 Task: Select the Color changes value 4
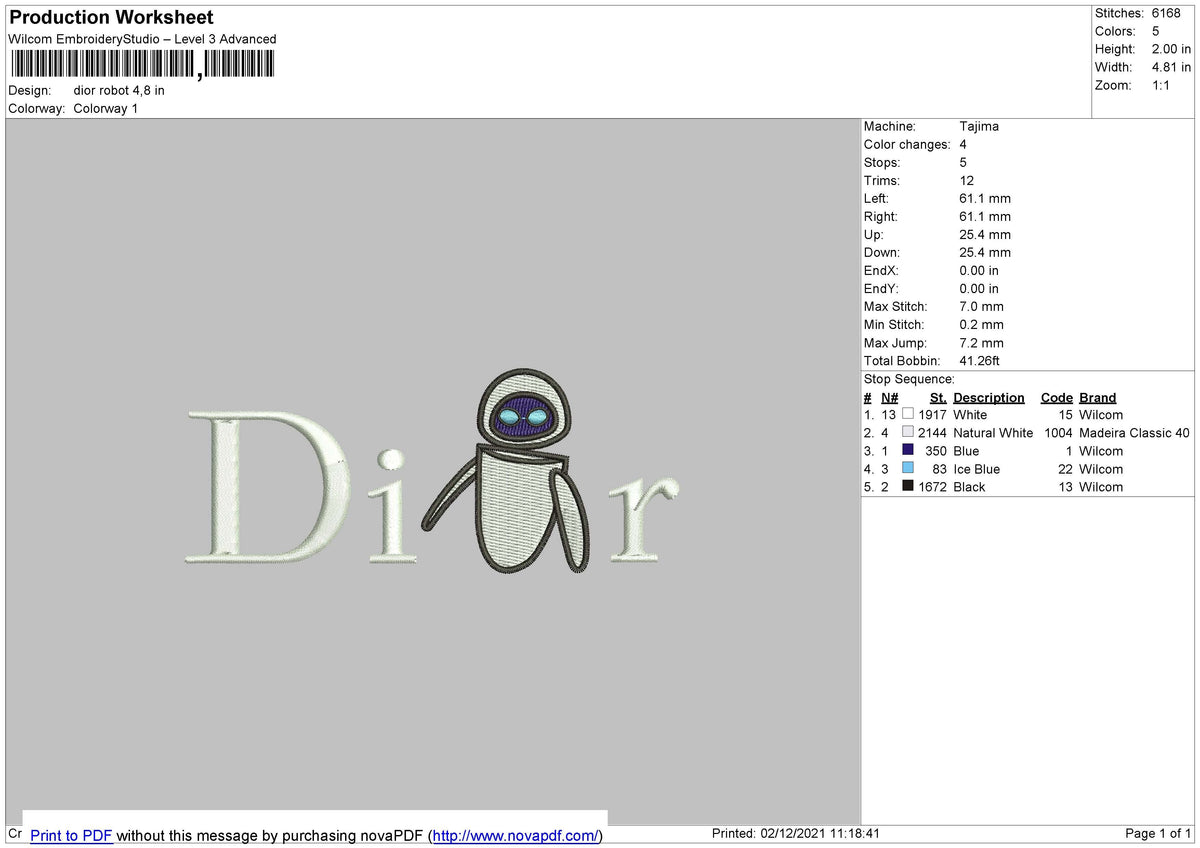963,144
